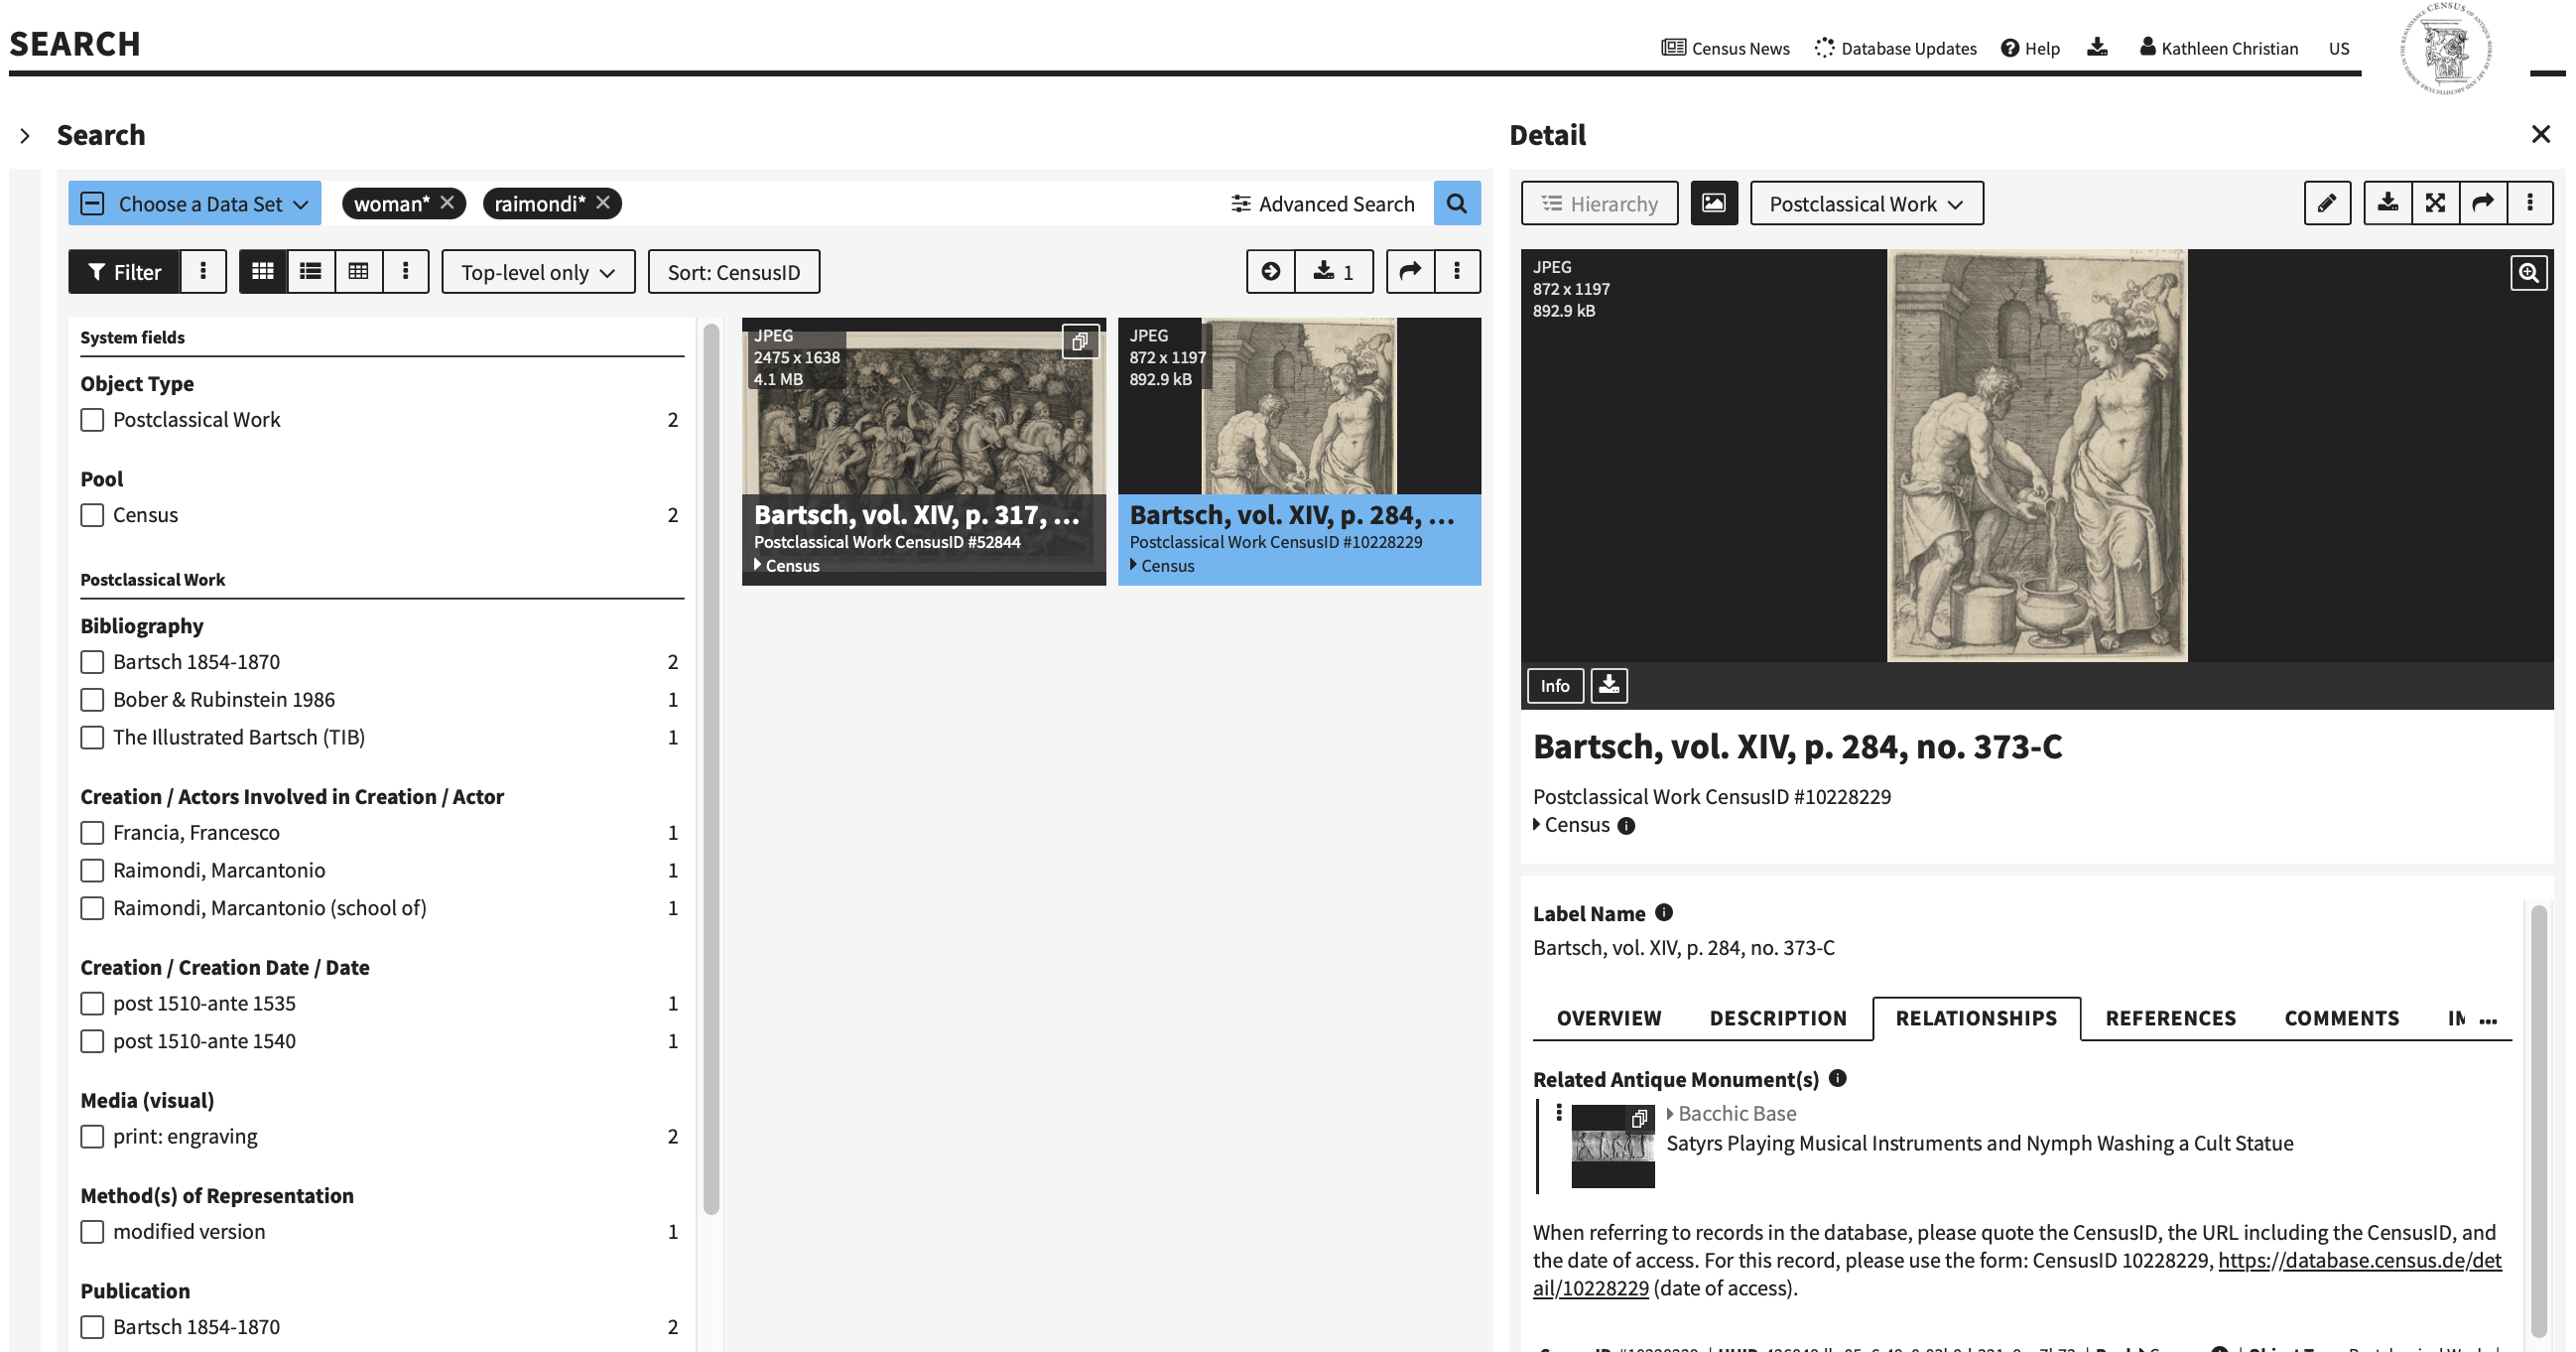Switch to the REFERENCES tab
The height and width of the screenshot is (1352, 2576).
(2170, 1018)
